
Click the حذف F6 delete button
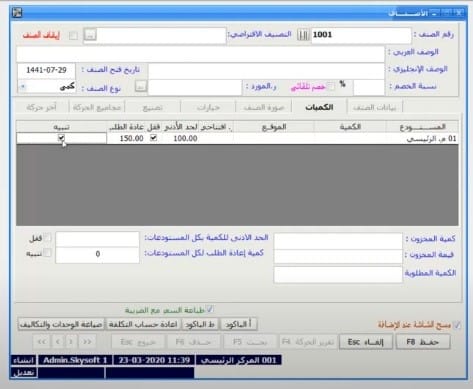(193, 342)
